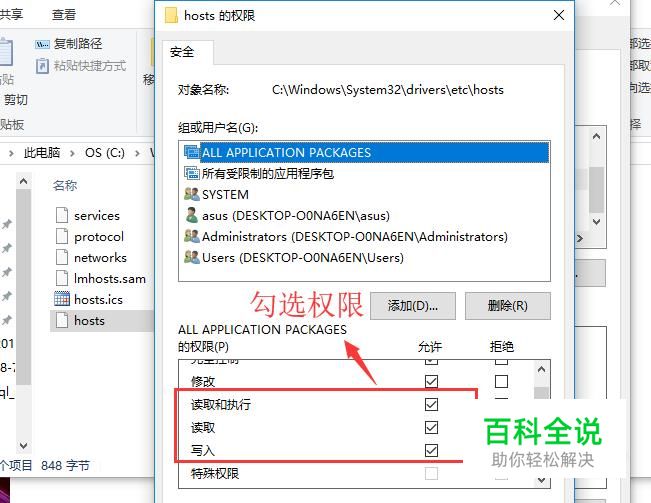Viewport: 651px width, 503px height.
Task: Toggle allow checkbox for 读取
Action: (x=431, y=427)
